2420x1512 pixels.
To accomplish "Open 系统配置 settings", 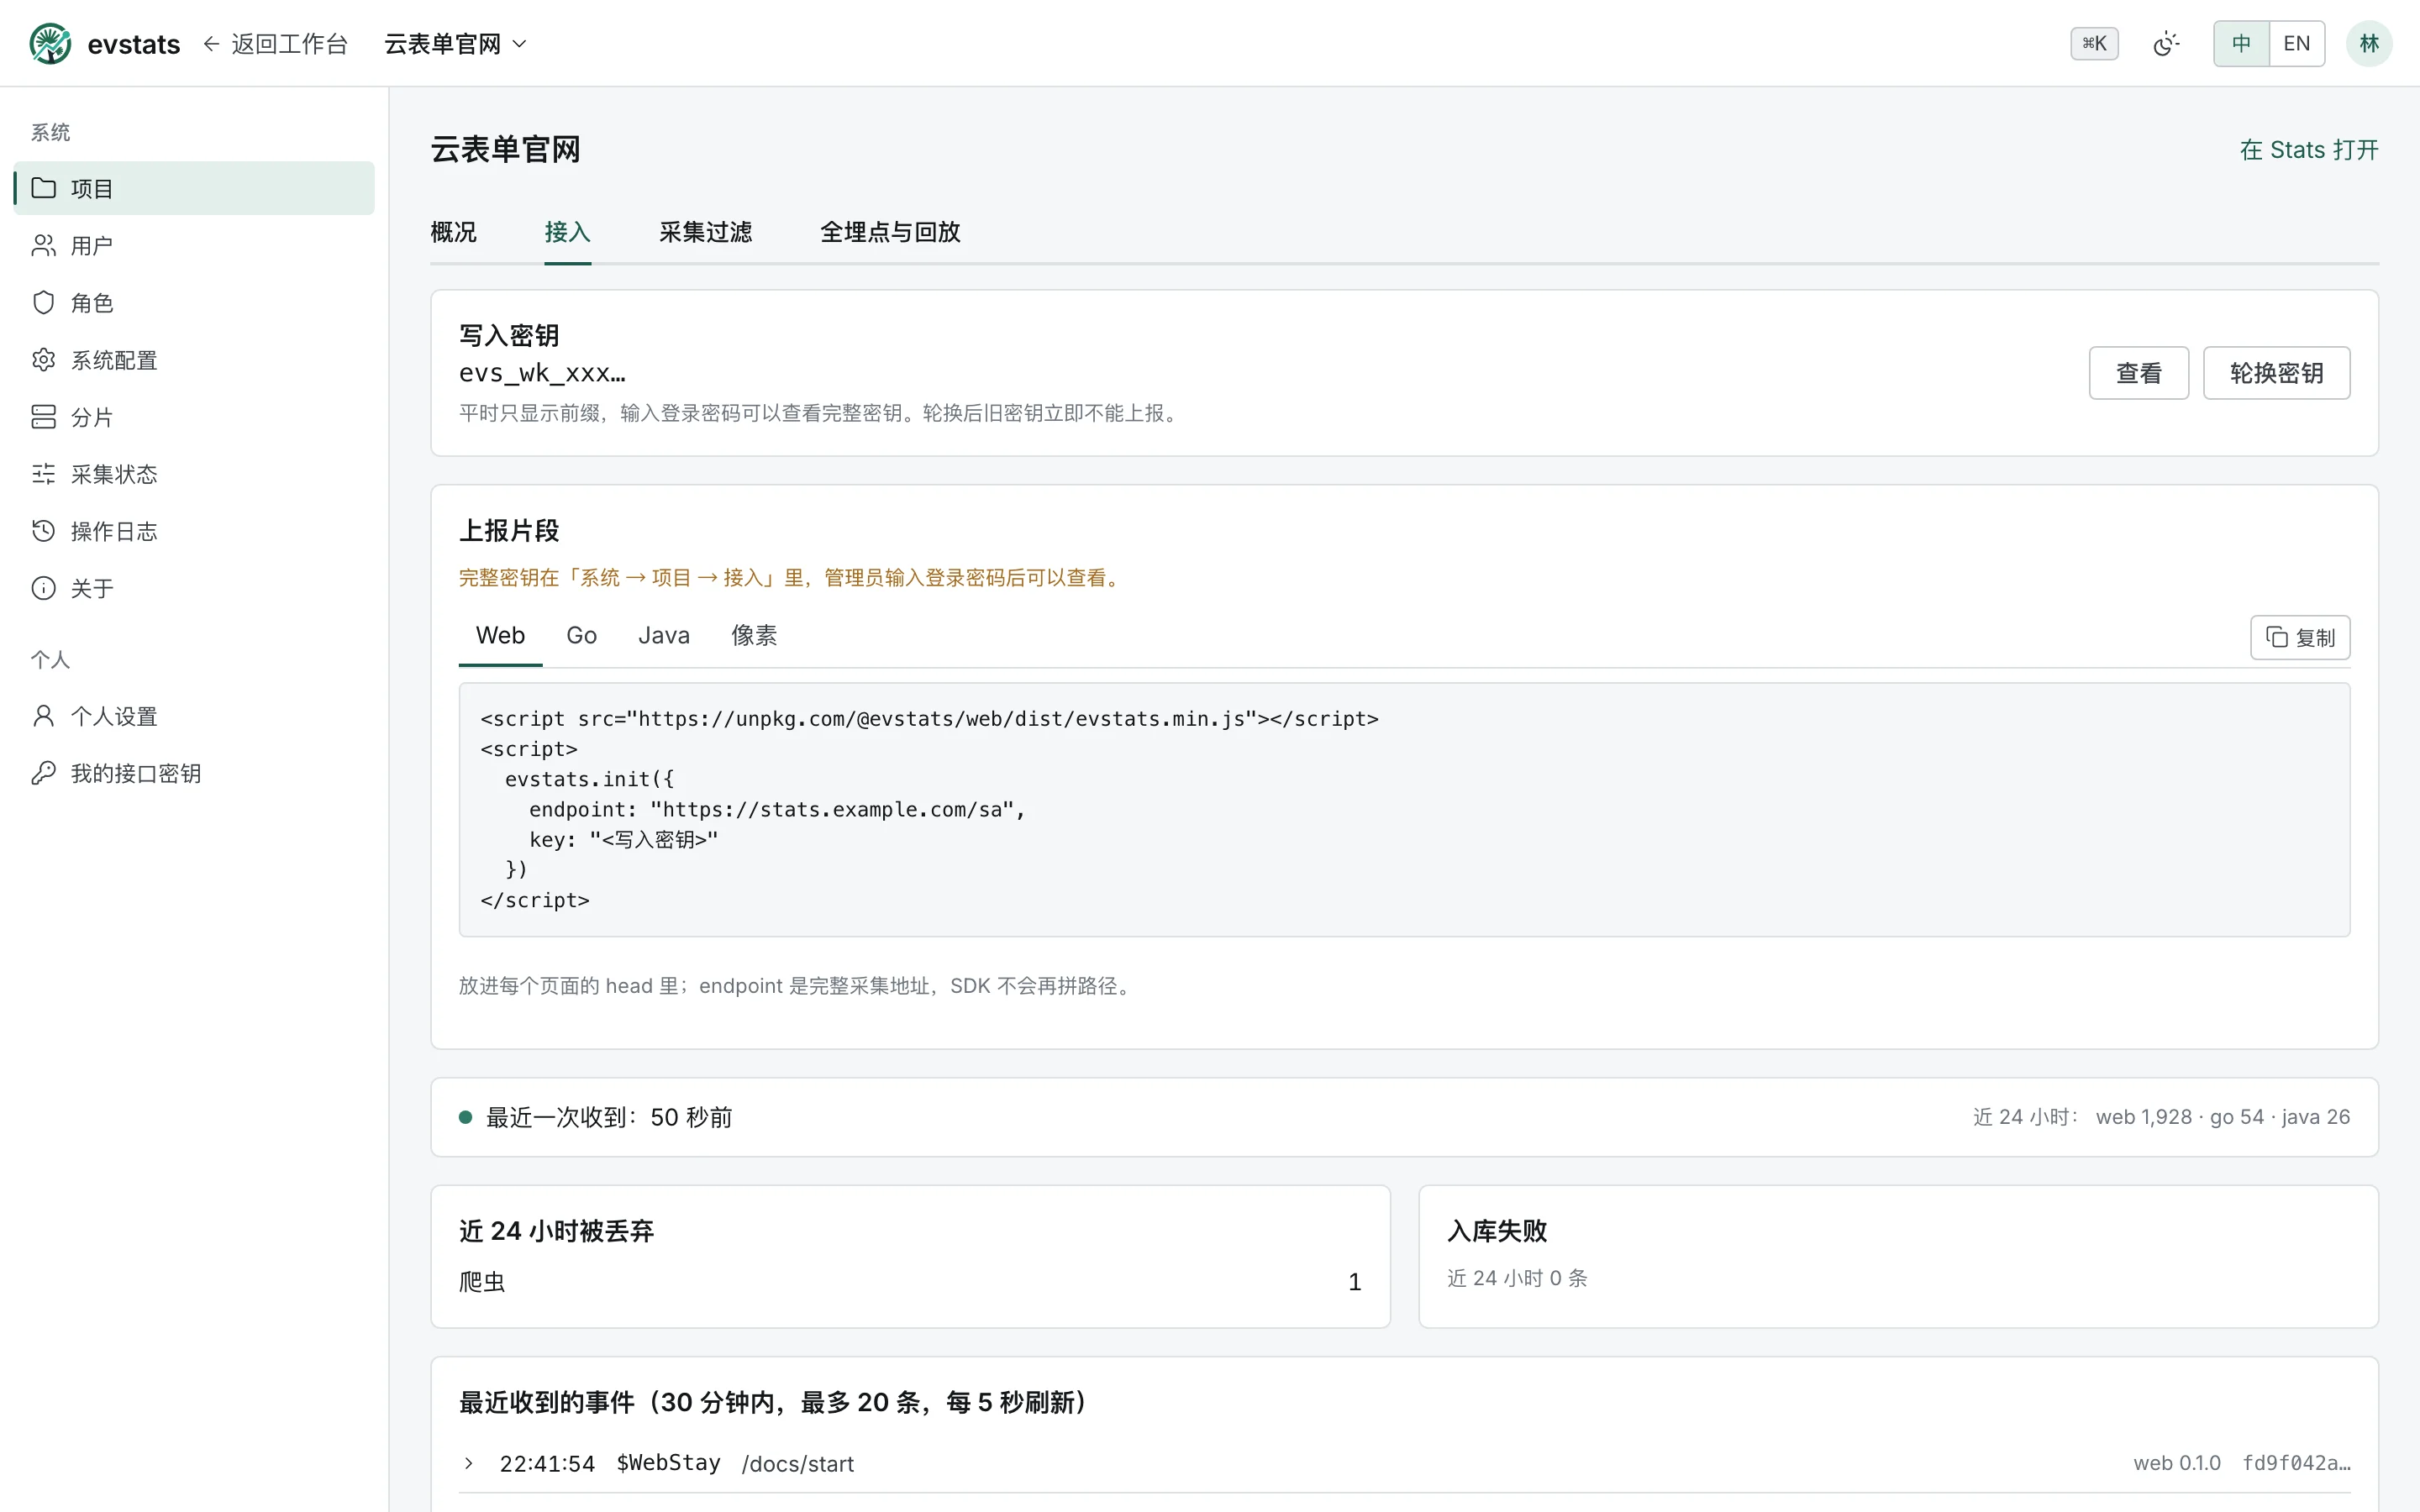I will coord(194,359).
